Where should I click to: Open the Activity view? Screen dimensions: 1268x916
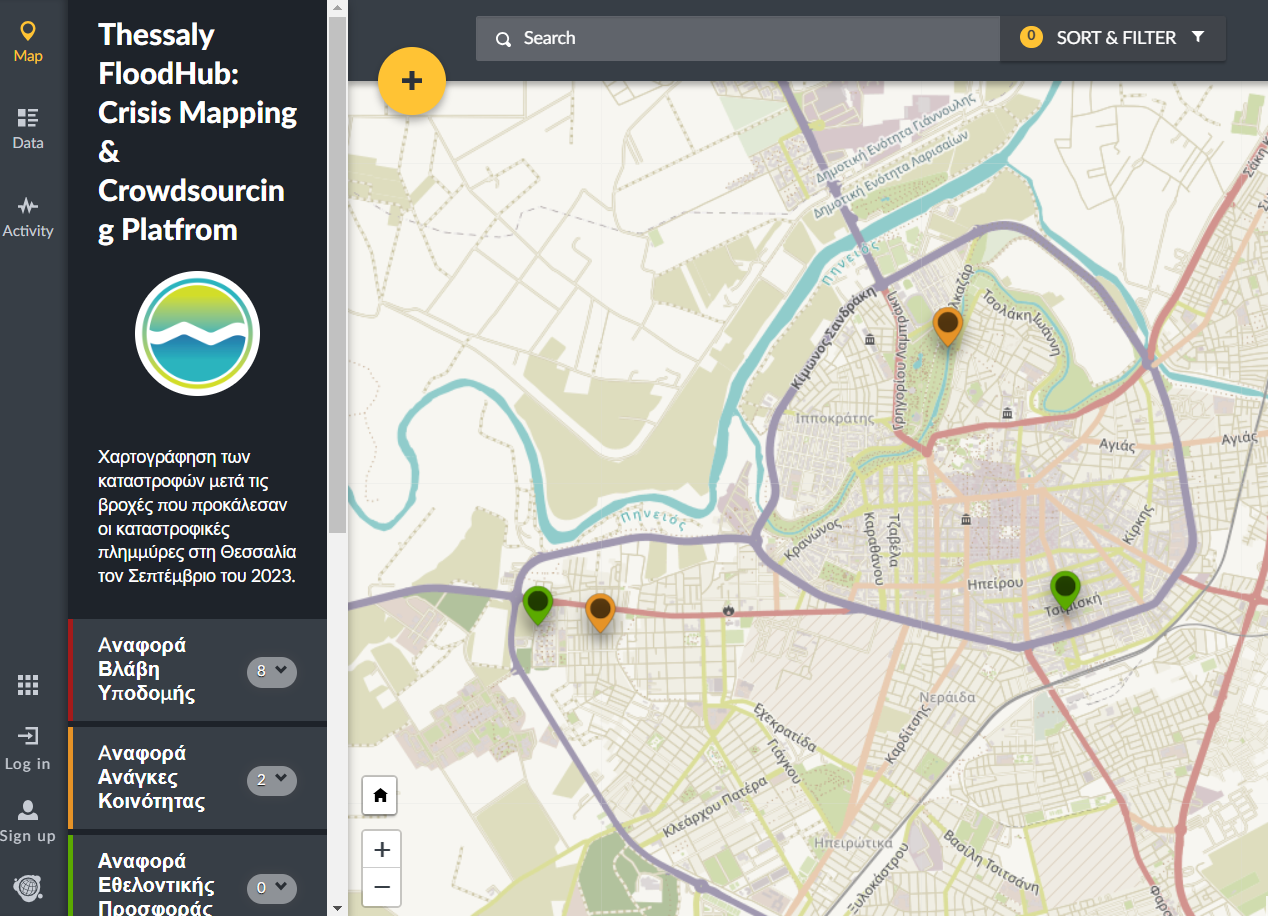tap(28, 216)
